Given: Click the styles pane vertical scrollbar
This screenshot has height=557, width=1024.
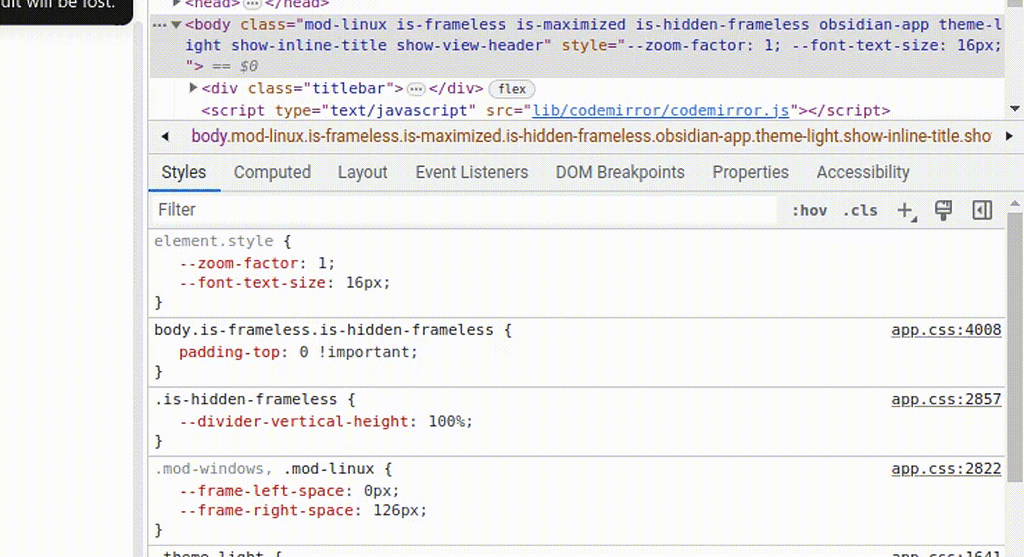Looking at the screenshot, I should pos(1014,346).
